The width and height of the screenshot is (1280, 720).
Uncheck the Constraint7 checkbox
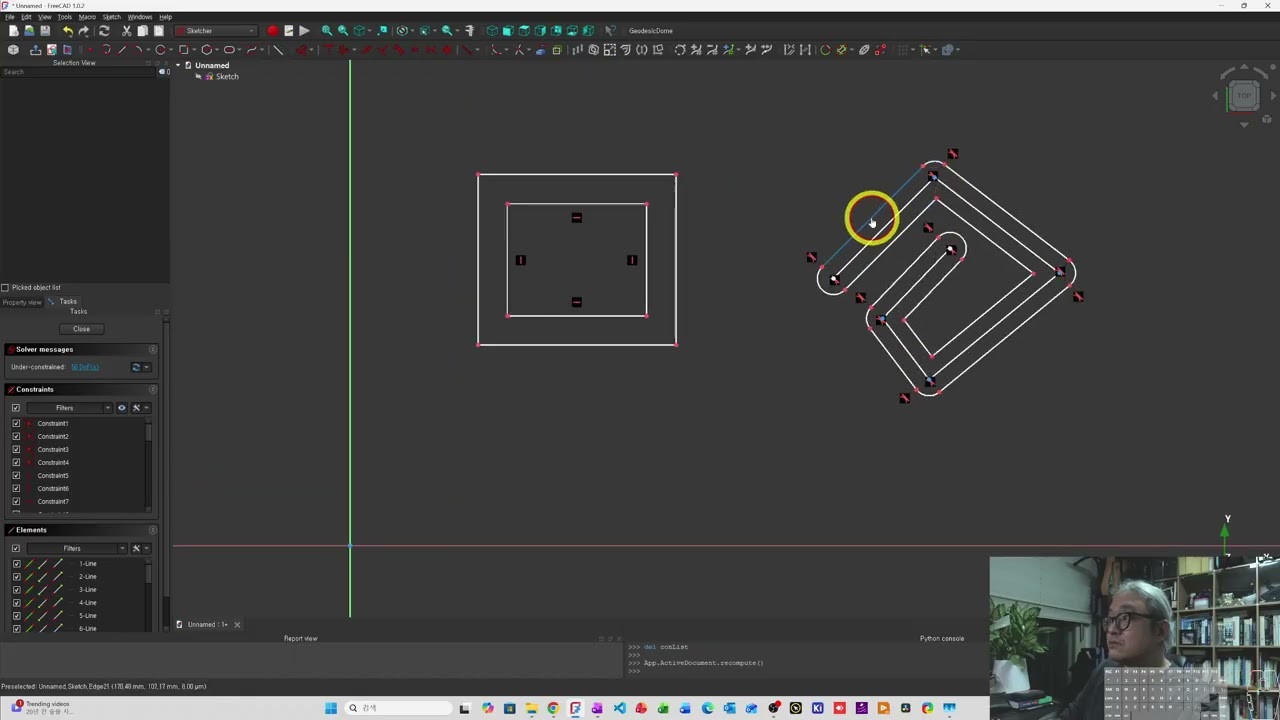click(16, 501)
